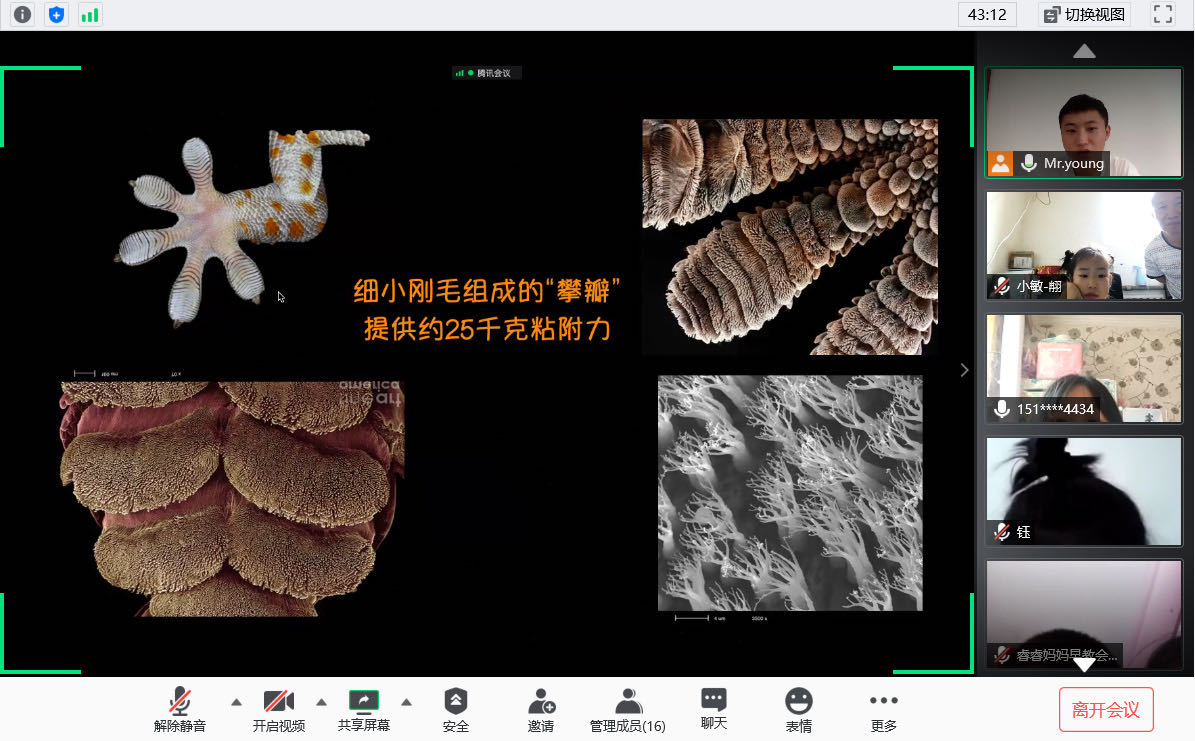Enable camera via 开启视频

tap(278, 710)
